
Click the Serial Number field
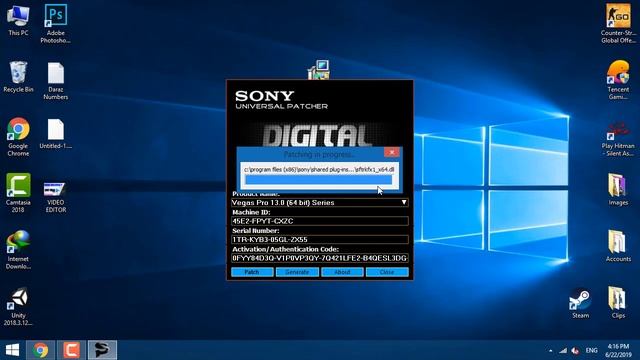(x=320, y=240)
